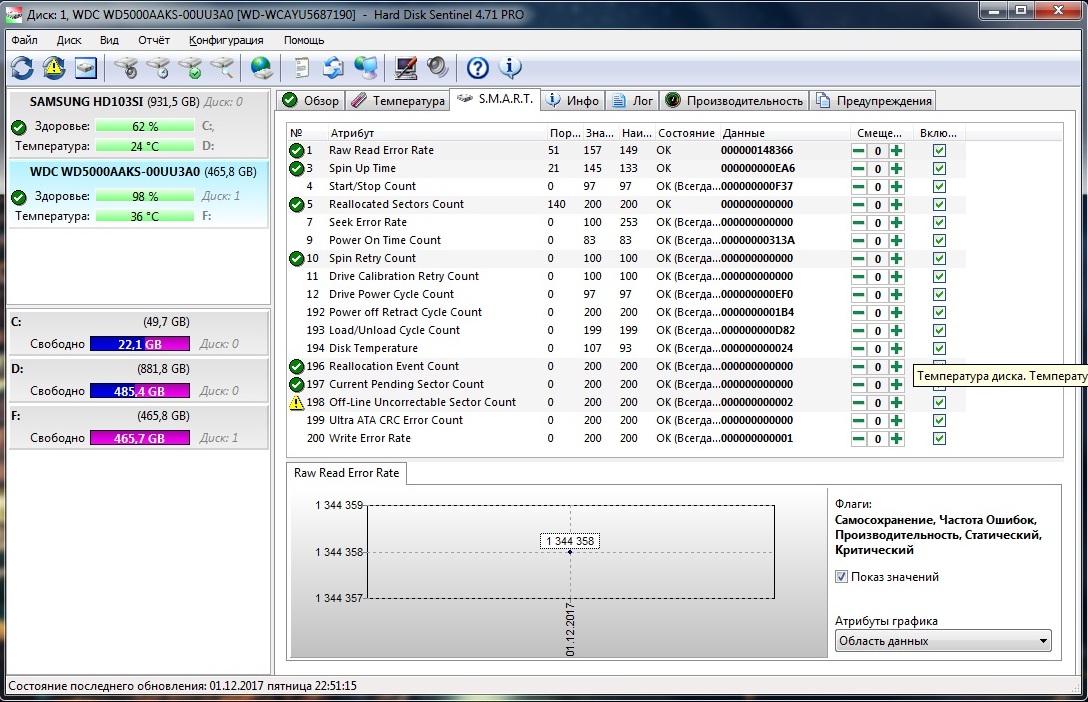Open the 'Отчёт' menu
The height and width of the screenshot is (702, 1088).
153,40
